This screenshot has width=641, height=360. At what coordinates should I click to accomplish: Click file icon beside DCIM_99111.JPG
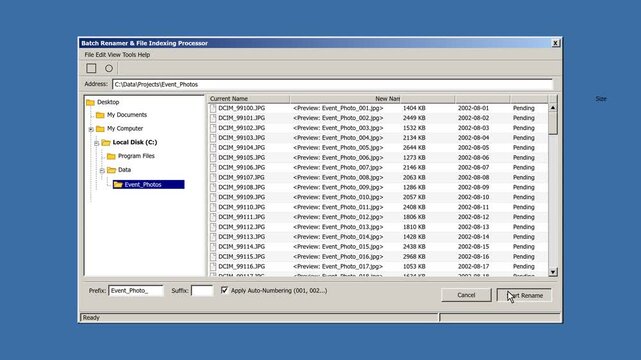[213, 217]
